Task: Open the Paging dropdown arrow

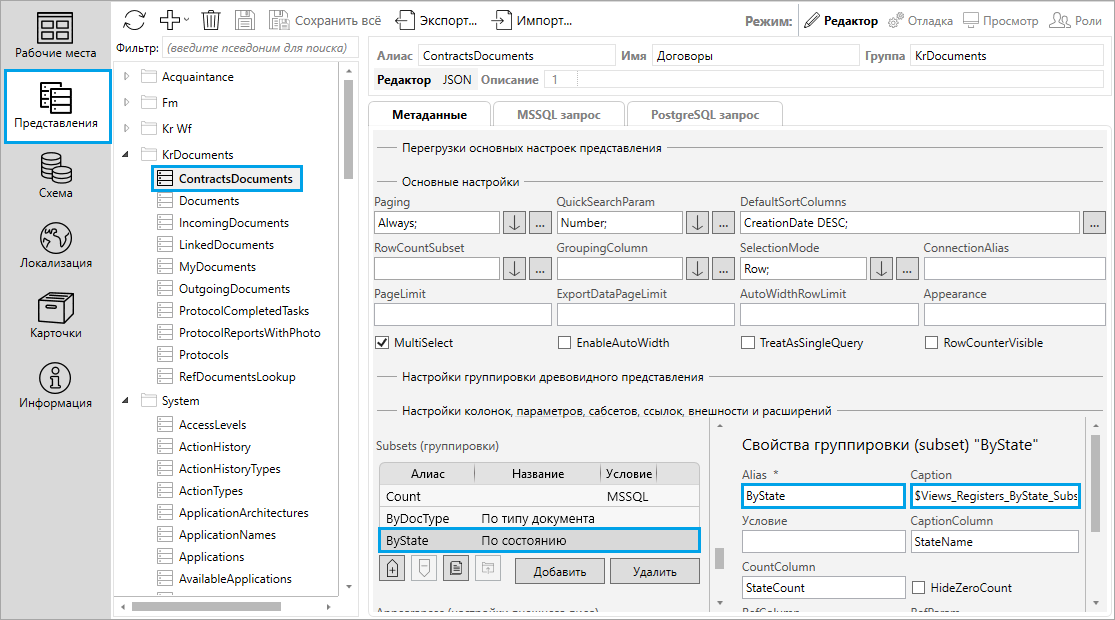Action: click(514, 222)
